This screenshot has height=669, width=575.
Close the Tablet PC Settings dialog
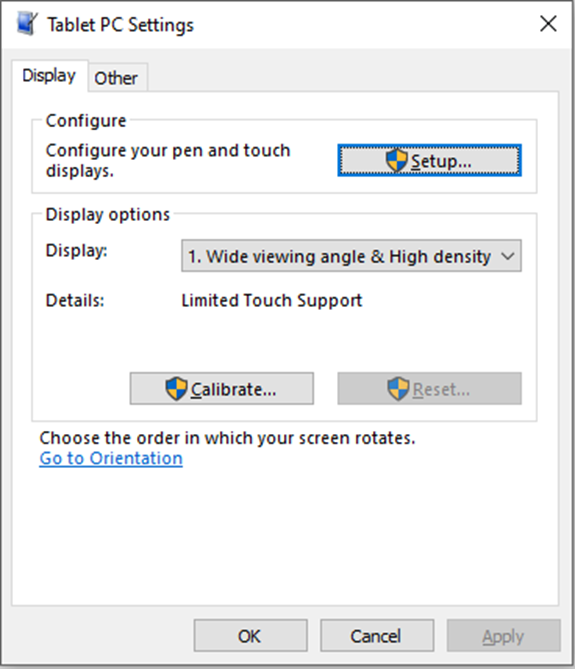pyautogui.click(x=548, y=23)
